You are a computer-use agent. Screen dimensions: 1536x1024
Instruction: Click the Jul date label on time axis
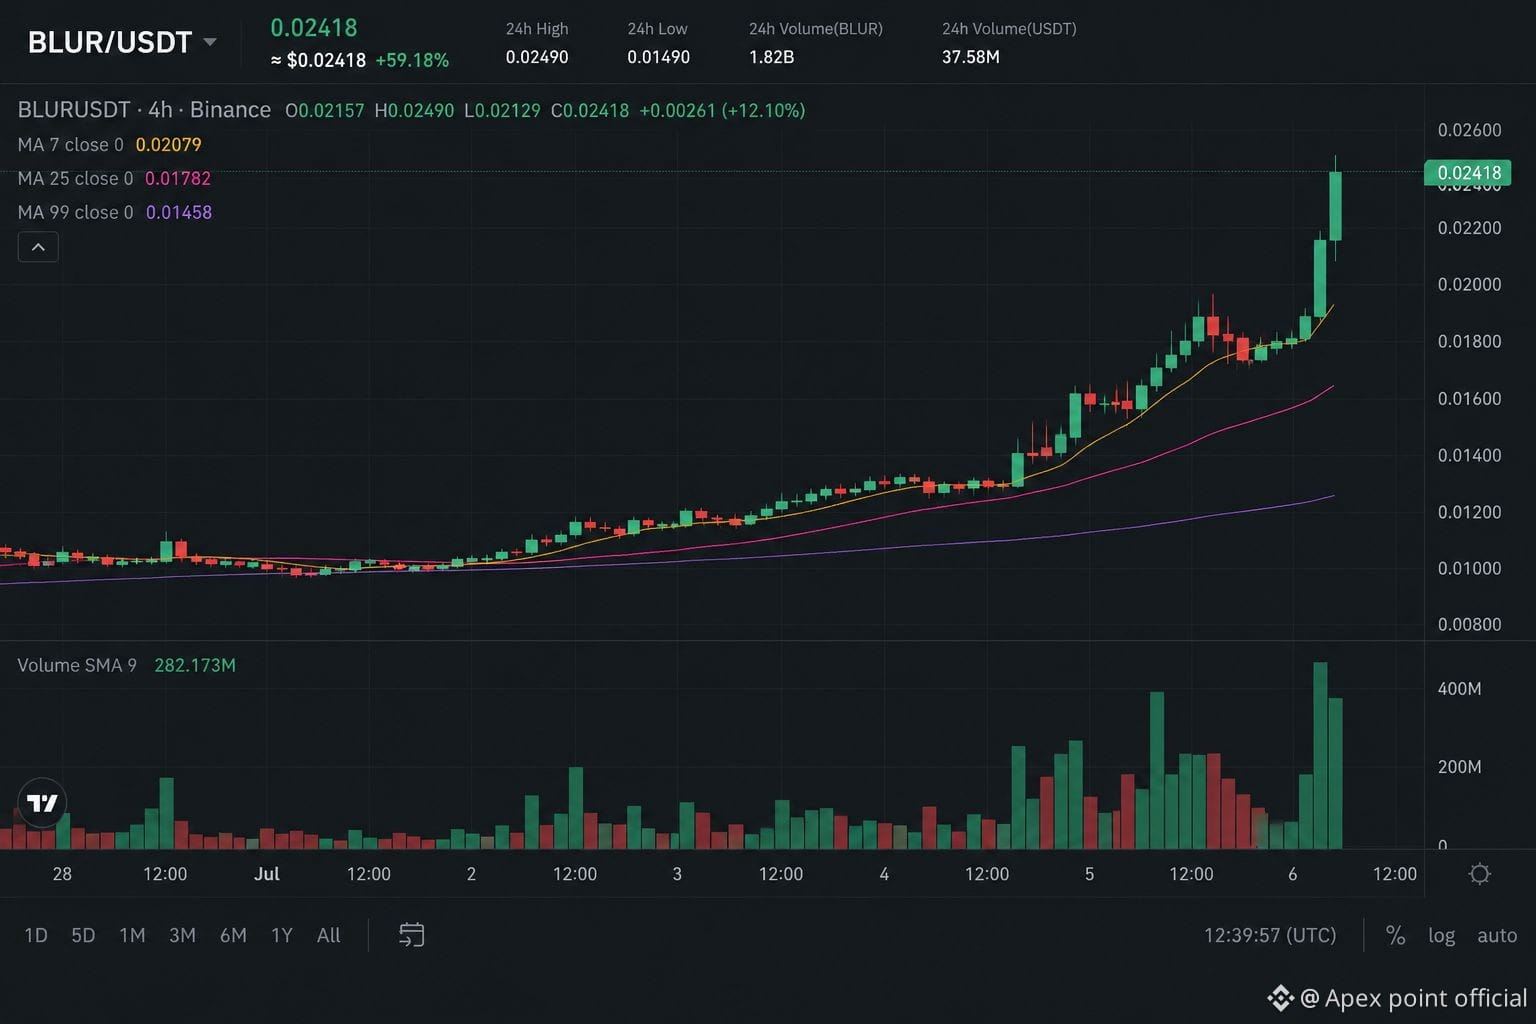[266, 874]
